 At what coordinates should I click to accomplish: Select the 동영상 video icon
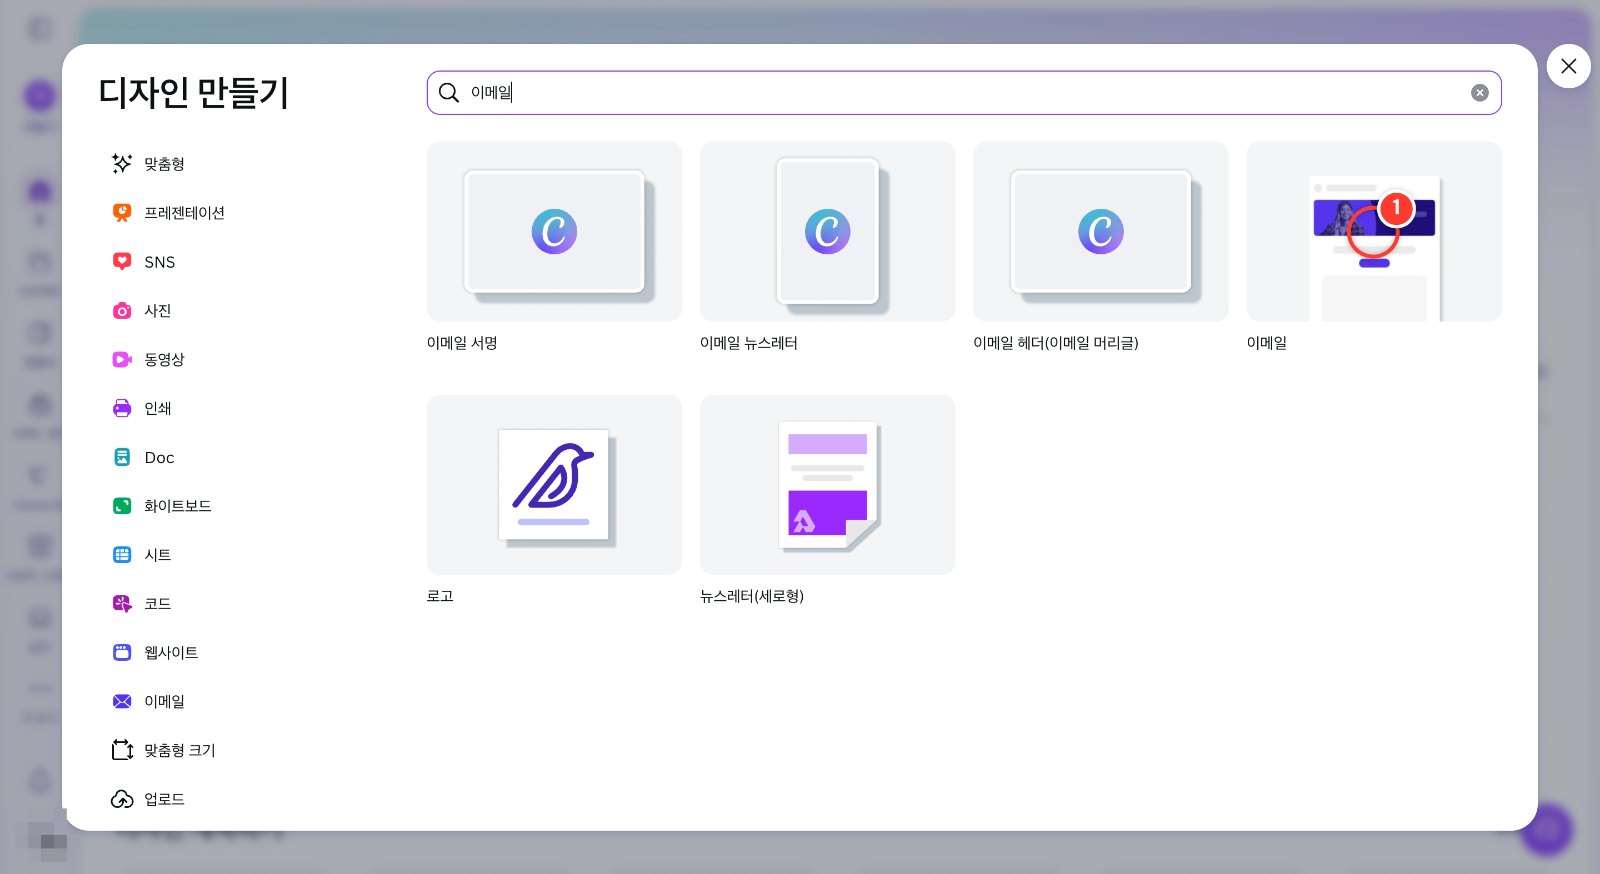(122, 359)
